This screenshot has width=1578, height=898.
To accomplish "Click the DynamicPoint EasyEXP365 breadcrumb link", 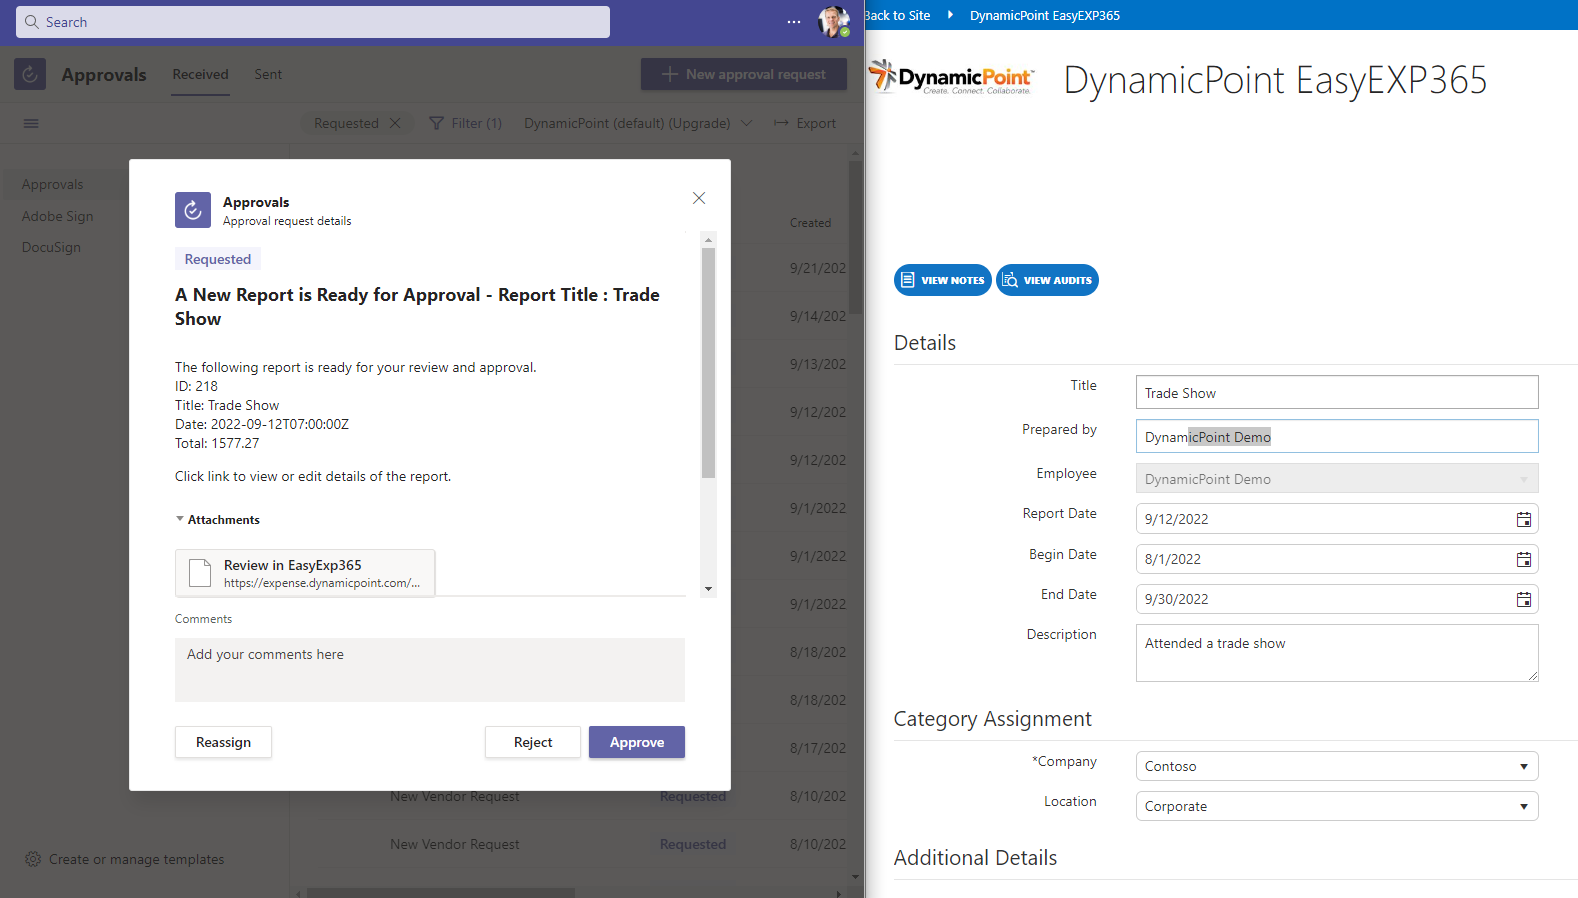I will [x=1045, y=15].
